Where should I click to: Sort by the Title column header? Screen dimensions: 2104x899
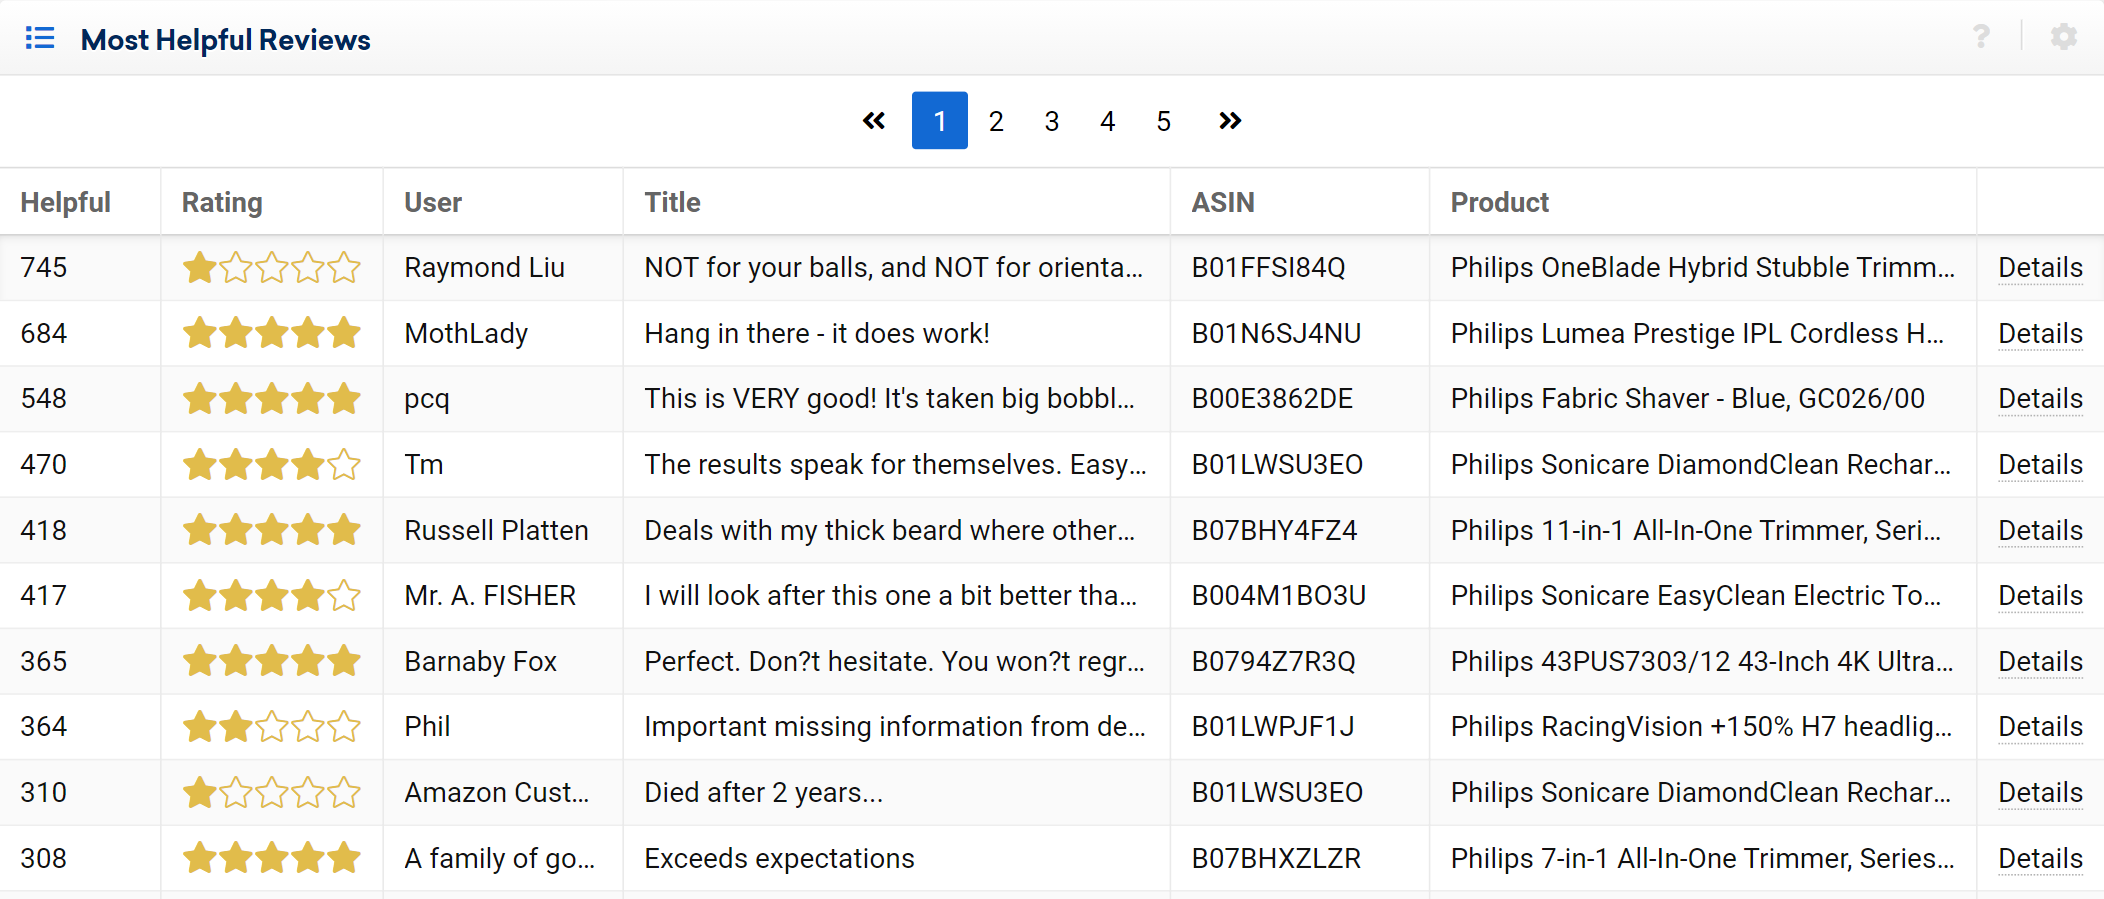click(673, 202)
